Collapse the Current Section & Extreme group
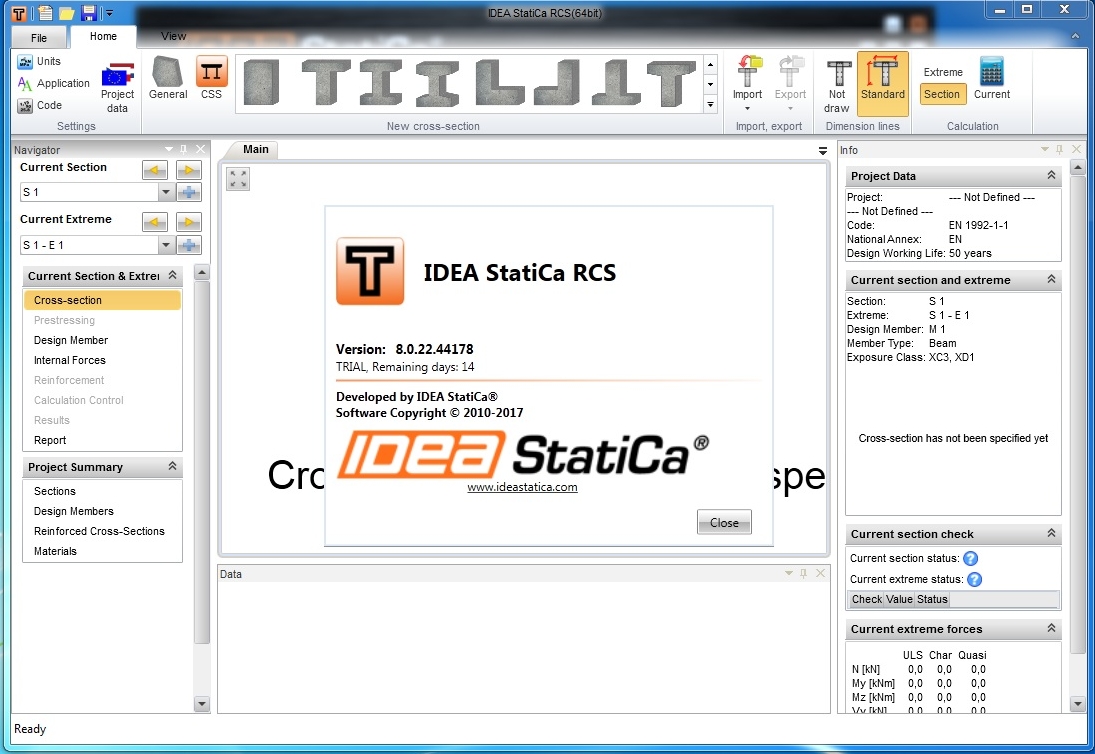Viewport: 1095px width, 754px height. [172, 276]
